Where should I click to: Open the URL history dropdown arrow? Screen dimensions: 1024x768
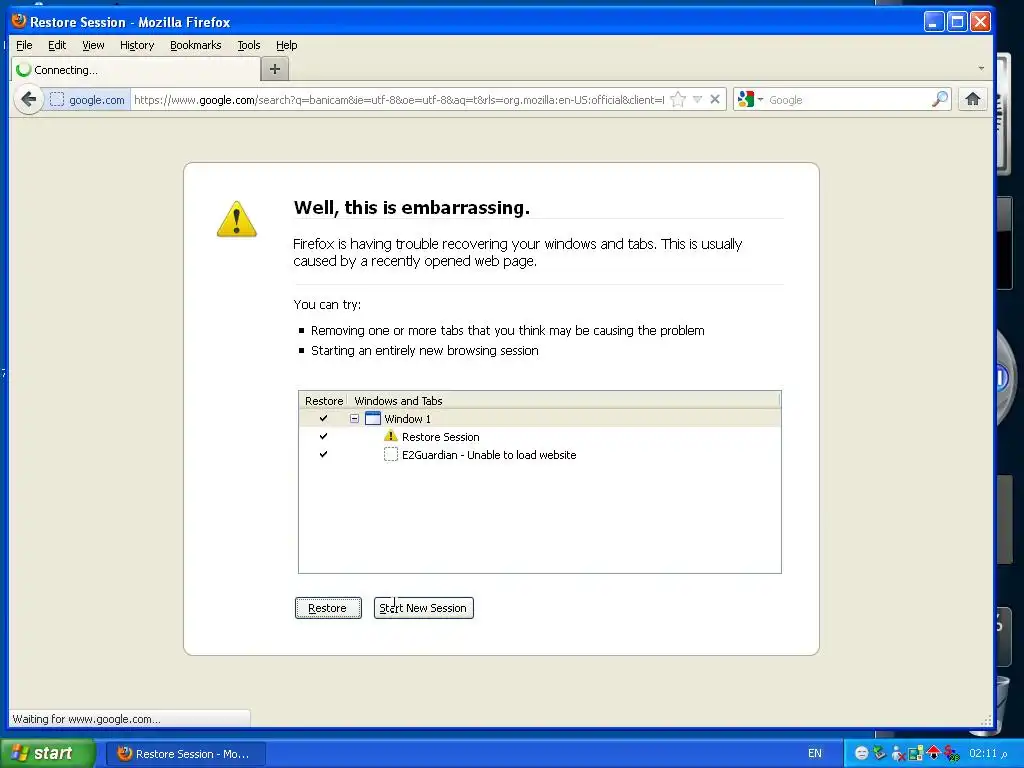coord(697,99)
